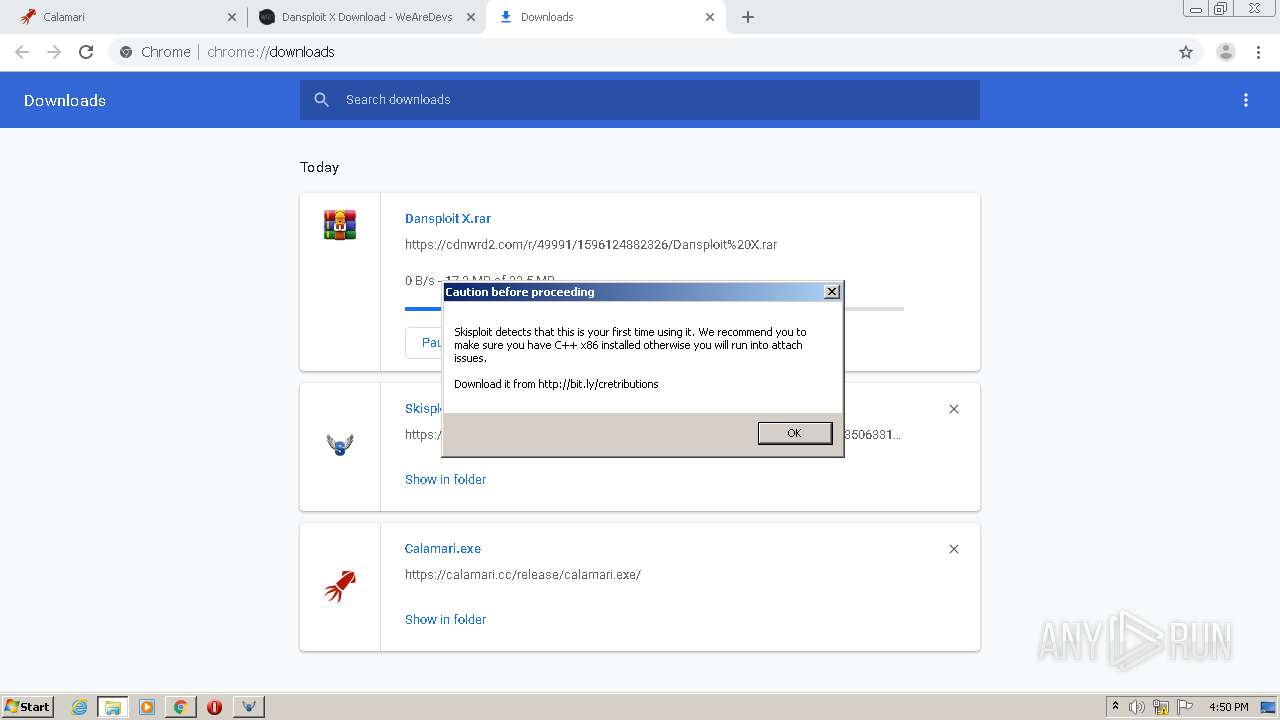Screen dimensions: 1280x720
Task: Bookmark this page with star icon
Action: coord(1186,52)
